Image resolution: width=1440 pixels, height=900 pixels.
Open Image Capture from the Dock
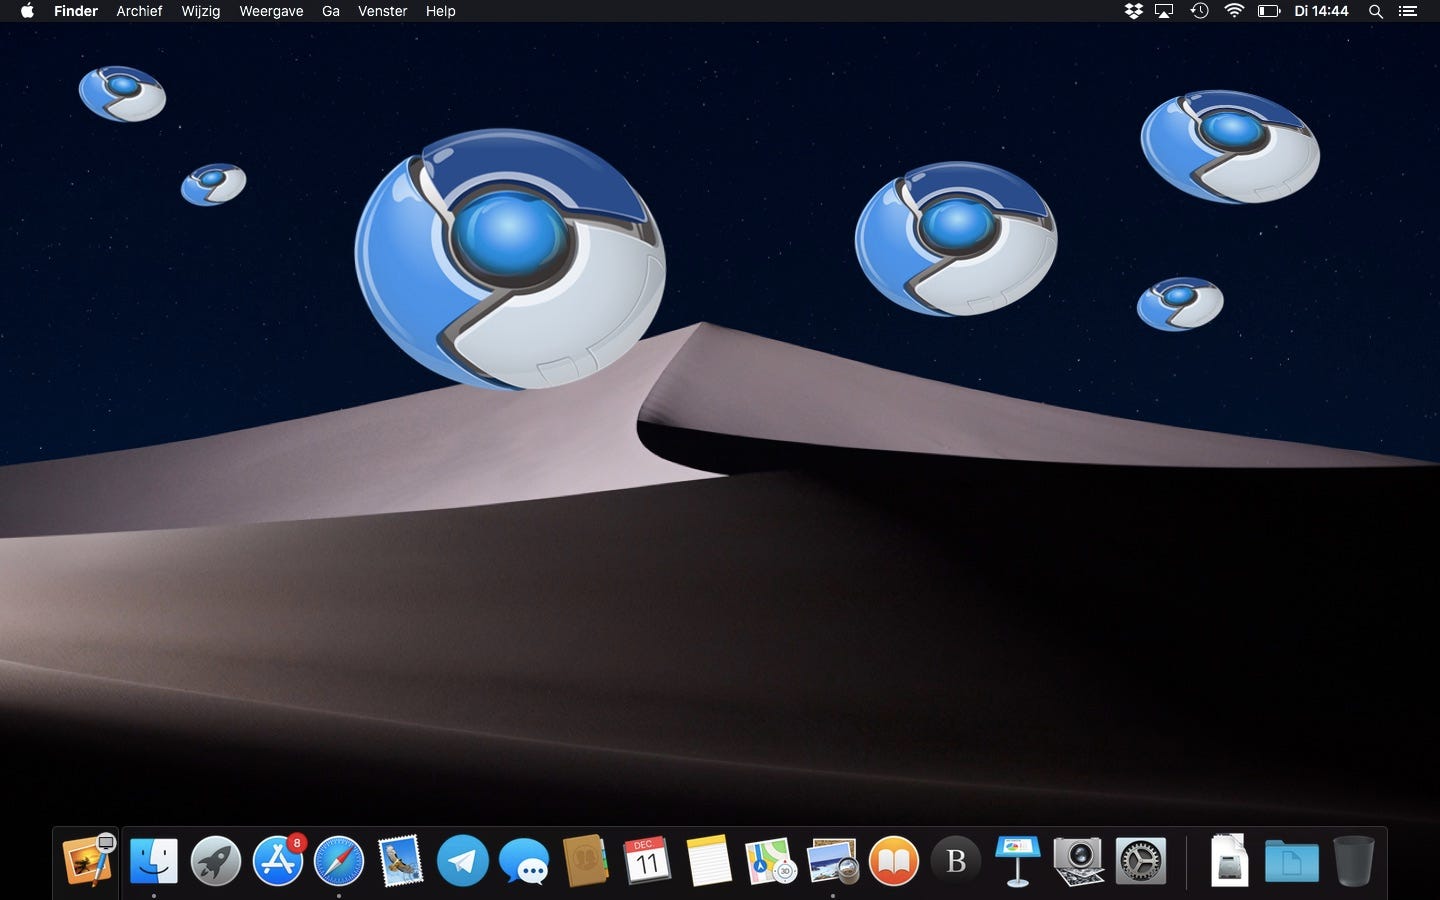point(1079,861)
